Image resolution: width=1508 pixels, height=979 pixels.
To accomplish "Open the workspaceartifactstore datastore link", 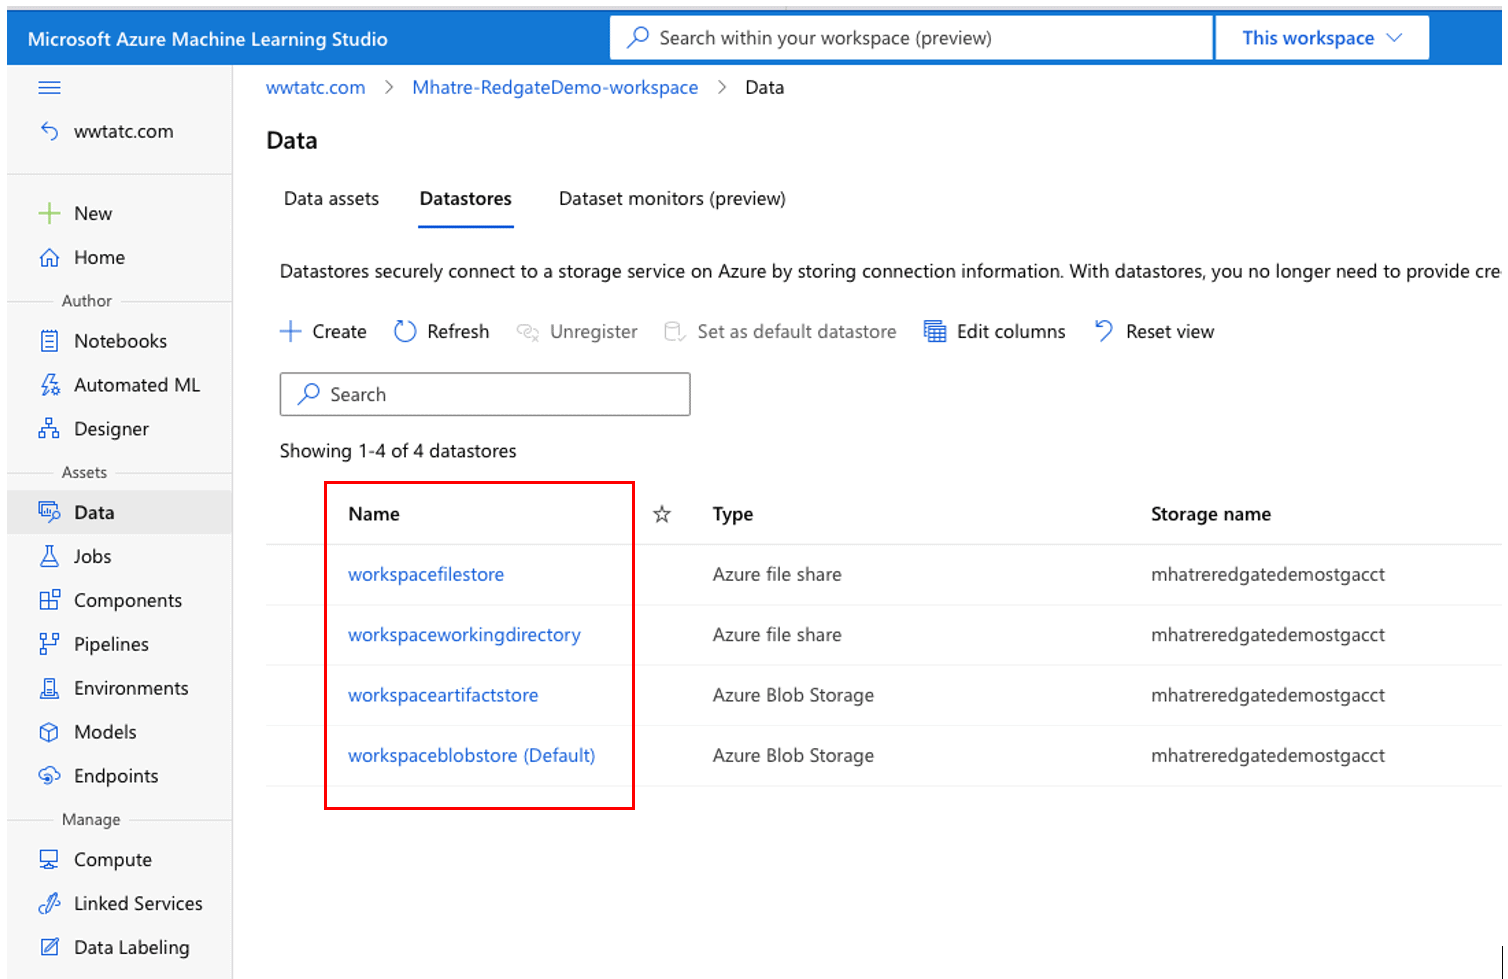I will (x=443, y=695).
